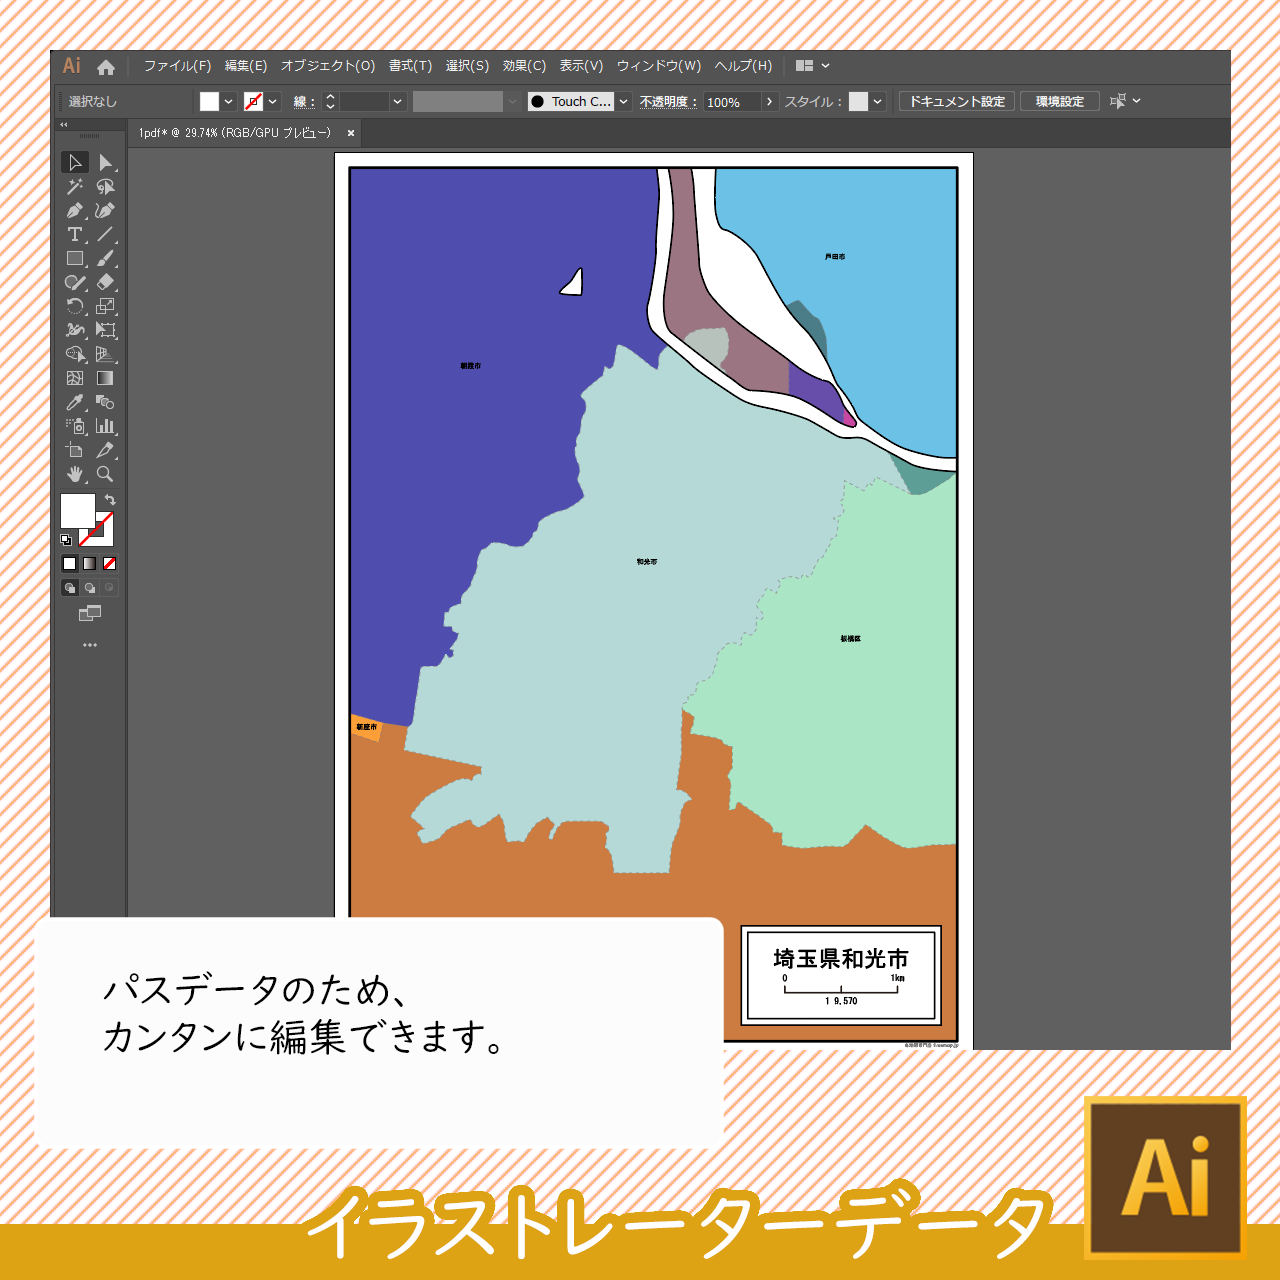This screenshot has width=1280, height=1280.
Task: Open the 効果(C) menu
Action: pos(524,66)
